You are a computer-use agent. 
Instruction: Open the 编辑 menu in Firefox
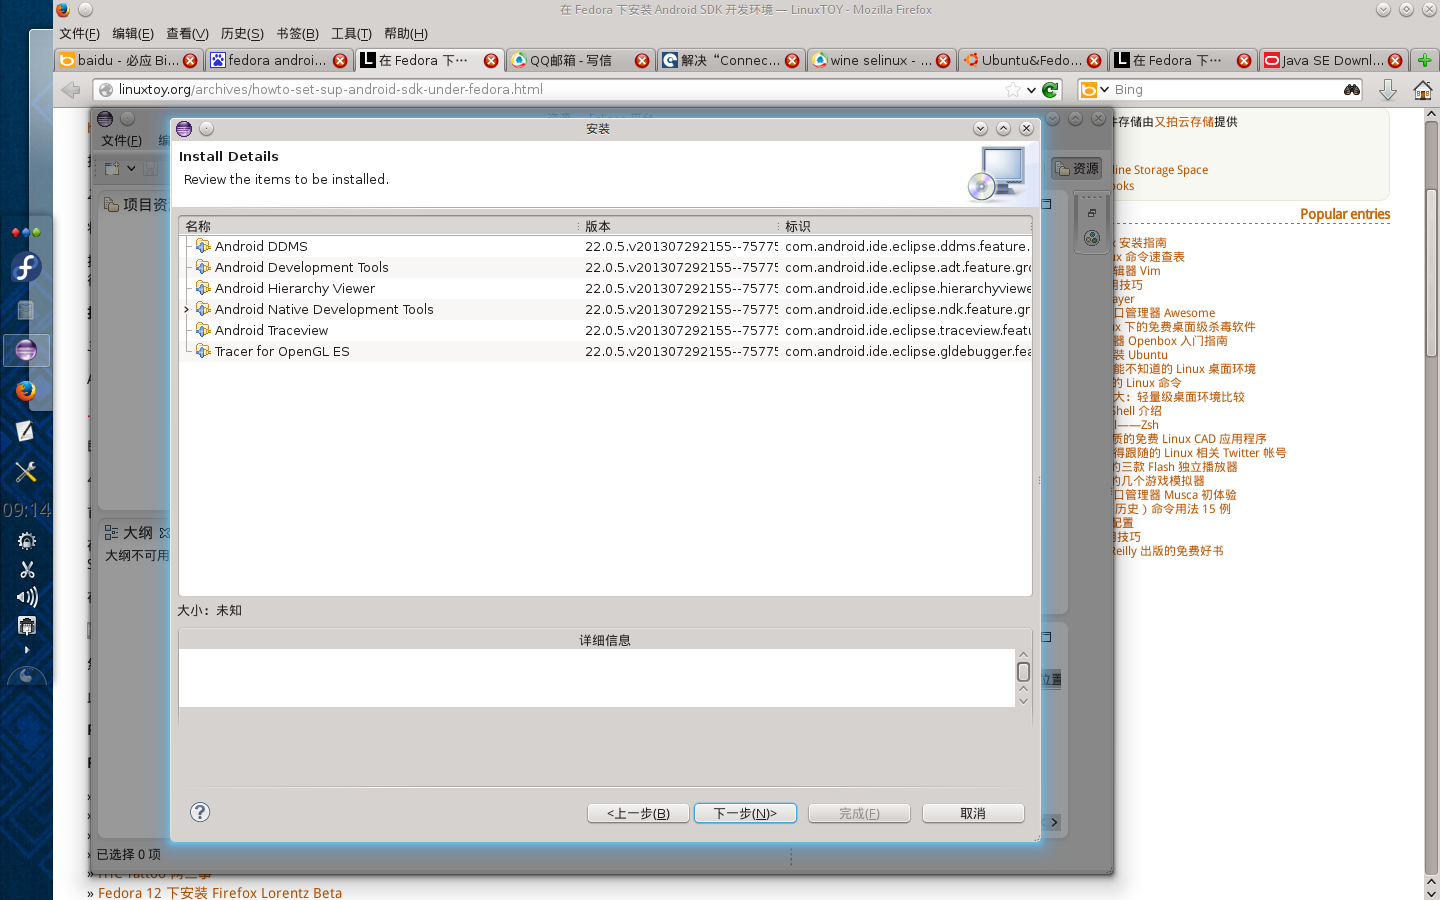click(x=133, y=33)
